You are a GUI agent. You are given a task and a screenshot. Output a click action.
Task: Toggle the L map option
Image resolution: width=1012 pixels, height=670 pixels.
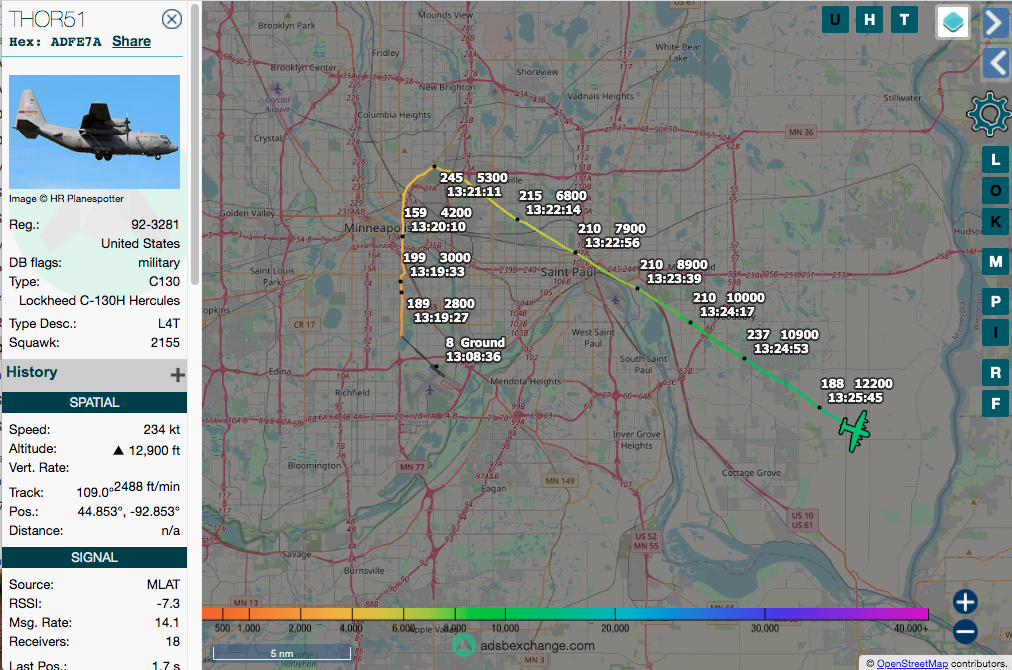[x=996, y=159]
